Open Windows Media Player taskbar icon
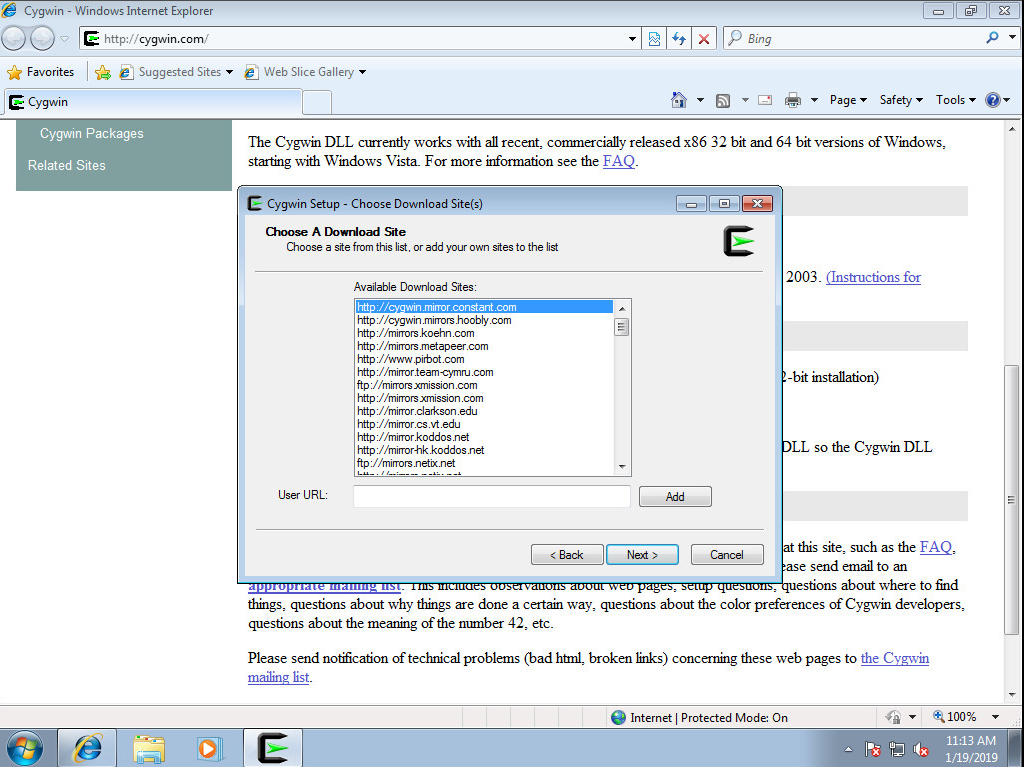 (x=210, y=748)
